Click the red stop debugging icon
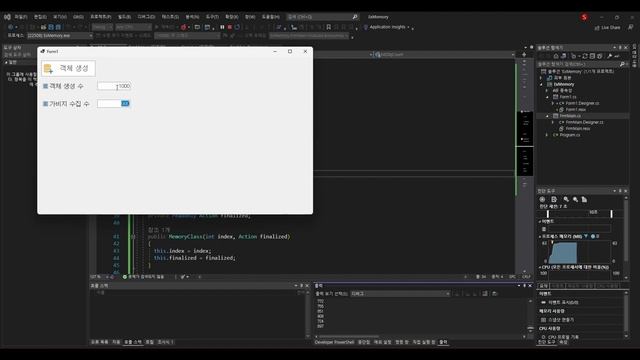This screenshot has height=360, width=640. pyautogui.click(x=230, y=27)
